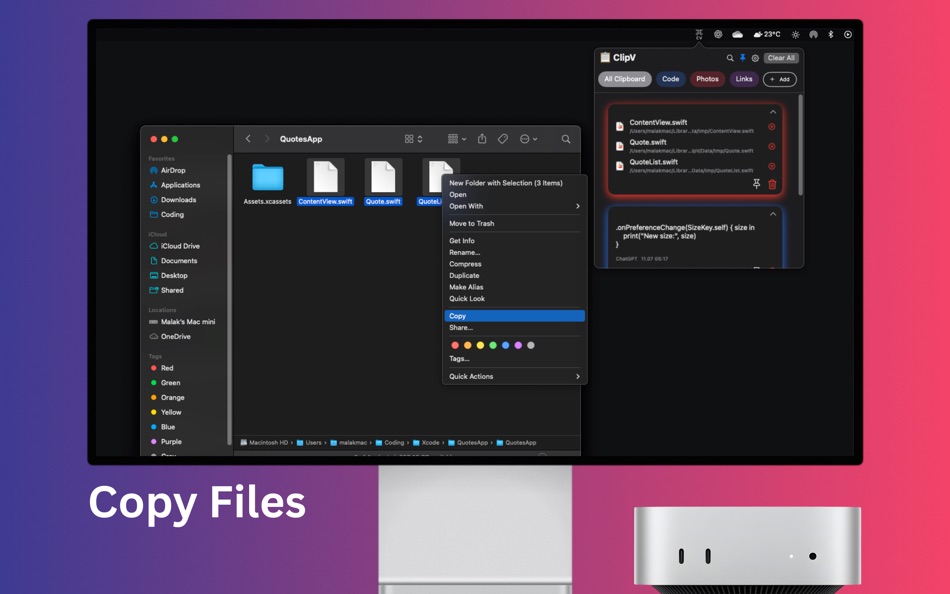The image size is (950, 594).
Task: Apply purple tag color in context menu
Action: [518, 345]
